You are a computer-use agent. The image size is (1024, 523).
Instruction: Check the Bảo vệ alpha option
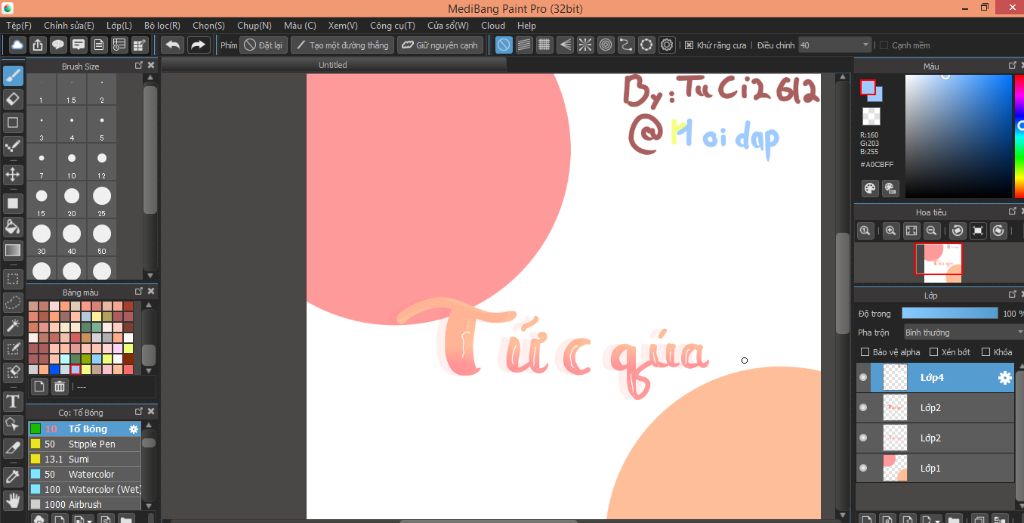(865, 352)
